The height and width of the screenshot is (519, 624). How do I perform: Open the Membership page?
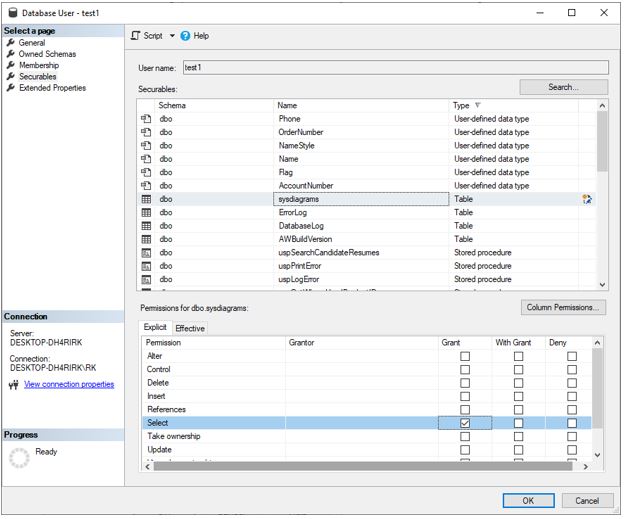point(38,65)
